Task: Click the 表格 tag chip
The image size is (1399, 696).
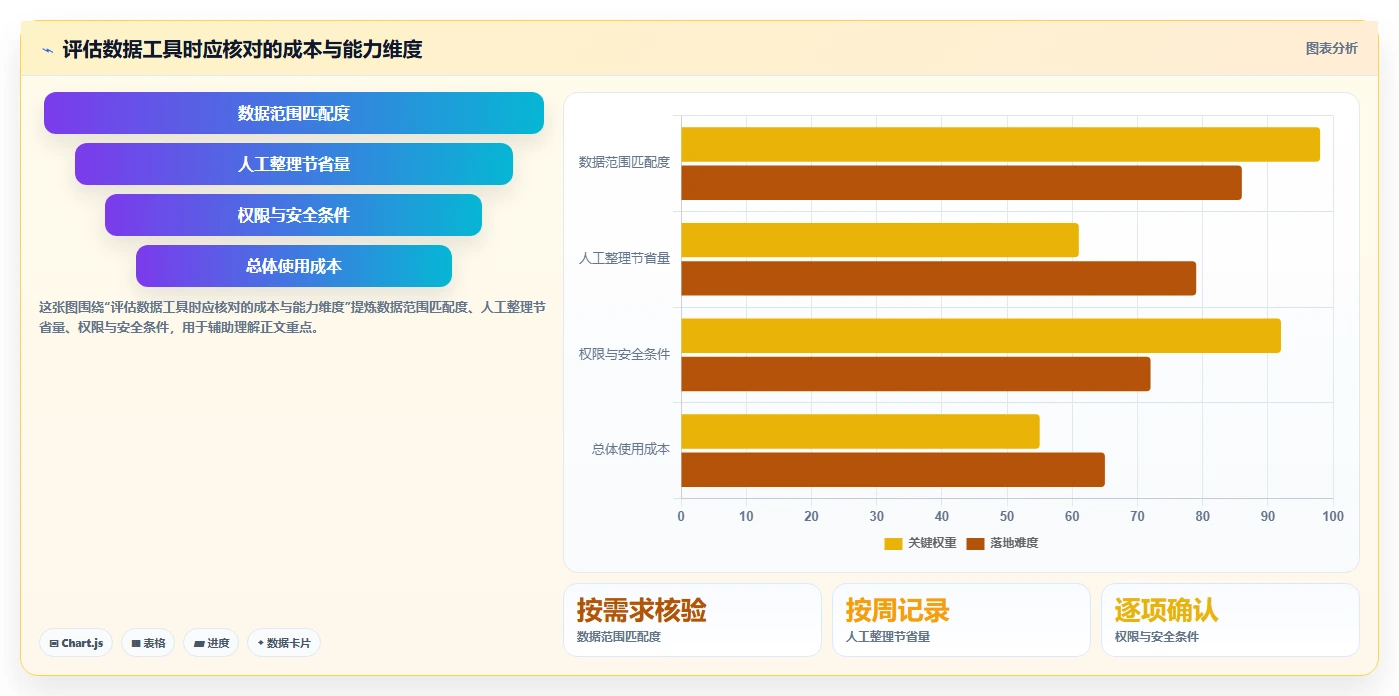Action: pos(148,643)
